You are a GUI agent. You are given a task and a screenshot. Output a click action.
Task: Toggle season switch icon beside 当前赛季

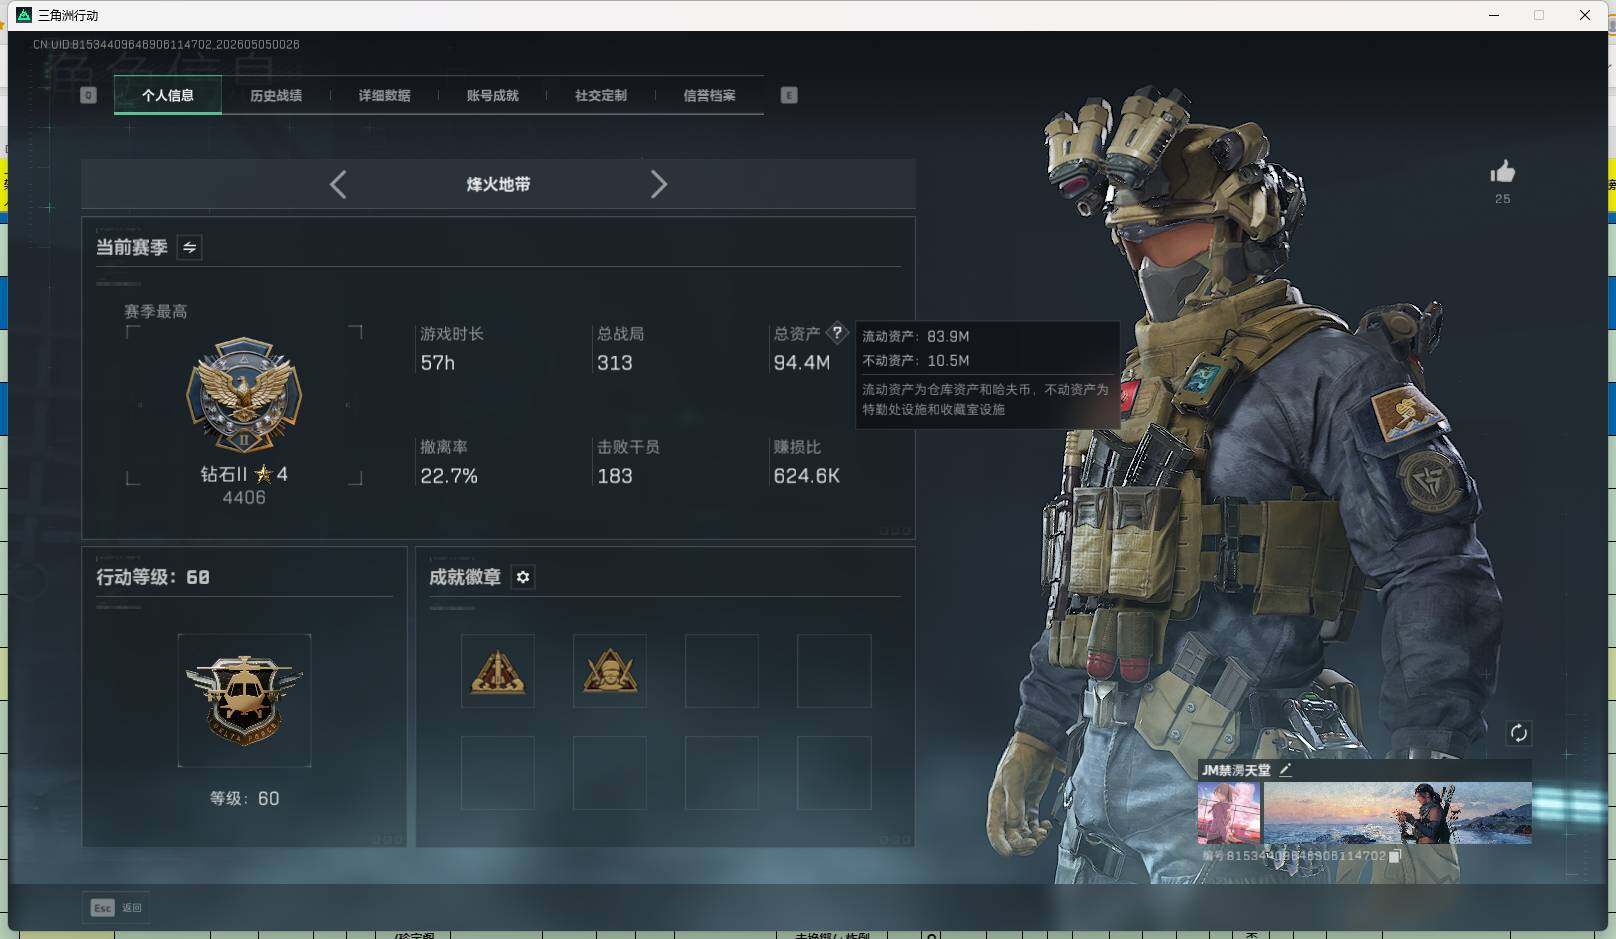click(x=189, y=247)
